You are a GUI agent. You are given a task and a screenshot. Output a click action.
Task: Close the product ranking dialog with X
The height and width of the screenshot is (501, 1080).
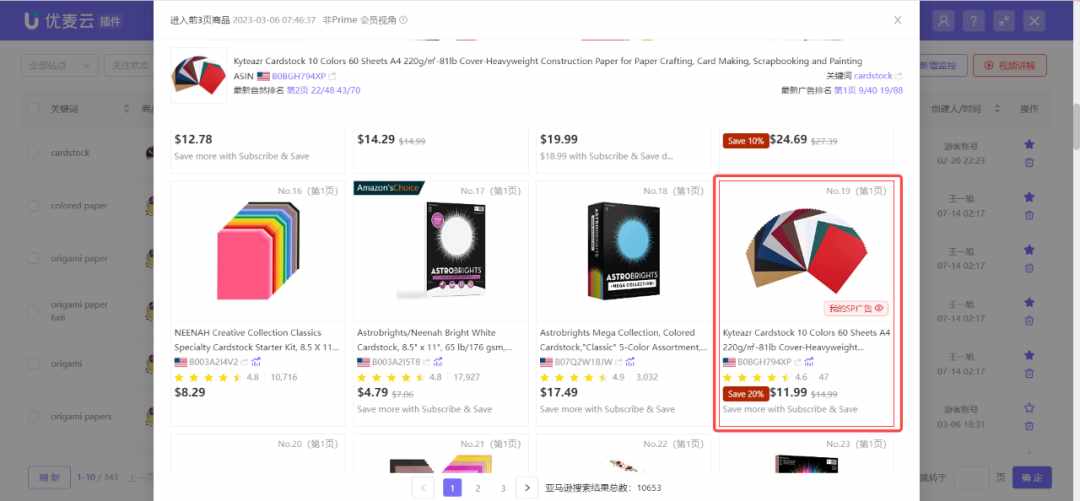click(x=897, y=20)
